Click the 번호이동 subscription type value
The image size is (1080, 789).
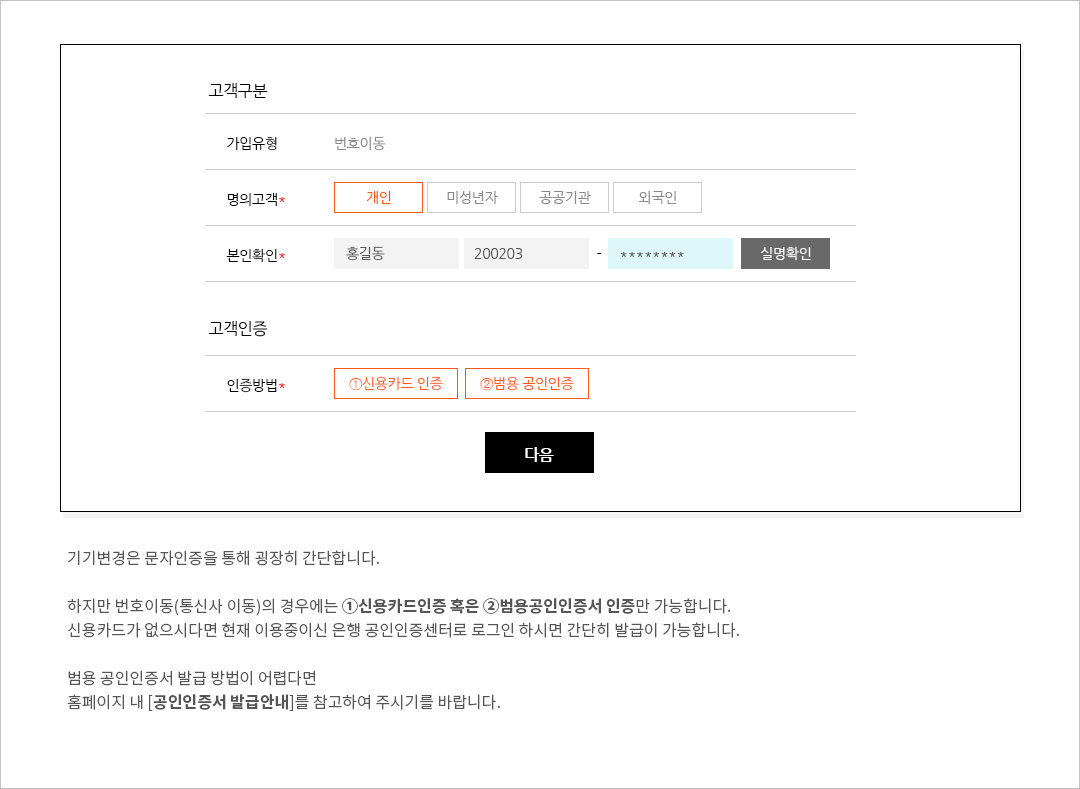(x=360, y=143)
